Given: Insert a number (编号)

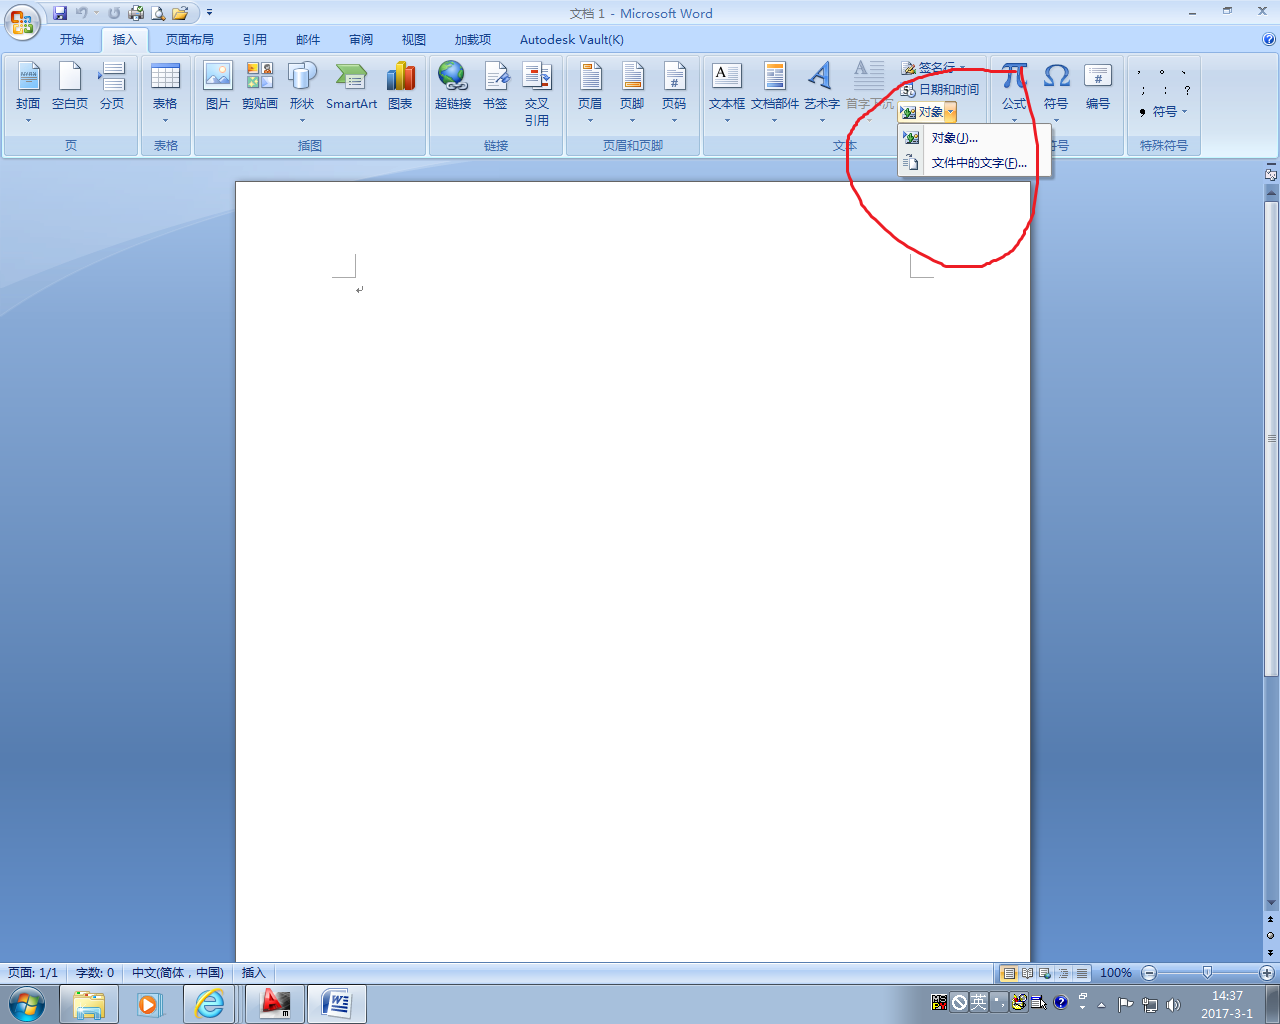Looking at the screenshot, I should [1098, 86].
